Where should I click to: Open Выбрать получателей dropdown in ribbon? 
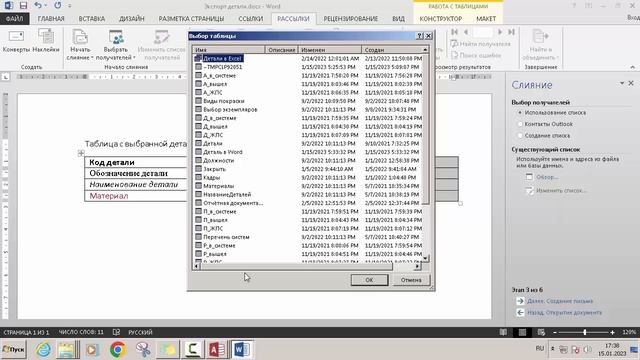pyautogui.click(x=116, y=45)
